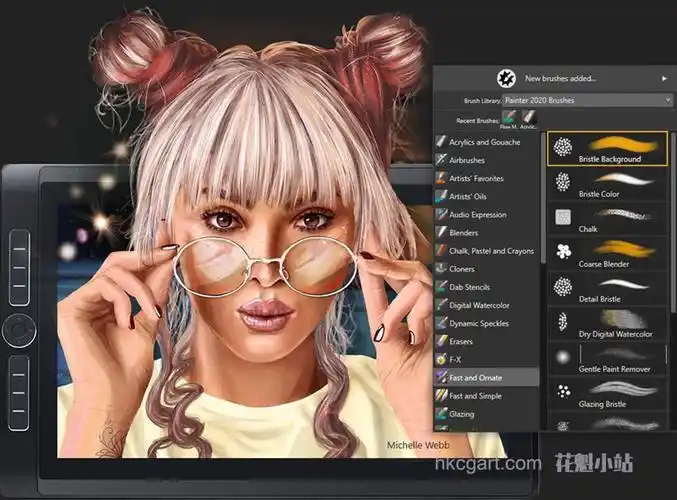Select the Airbrushes category icon
677x500 pixels.
440,161
